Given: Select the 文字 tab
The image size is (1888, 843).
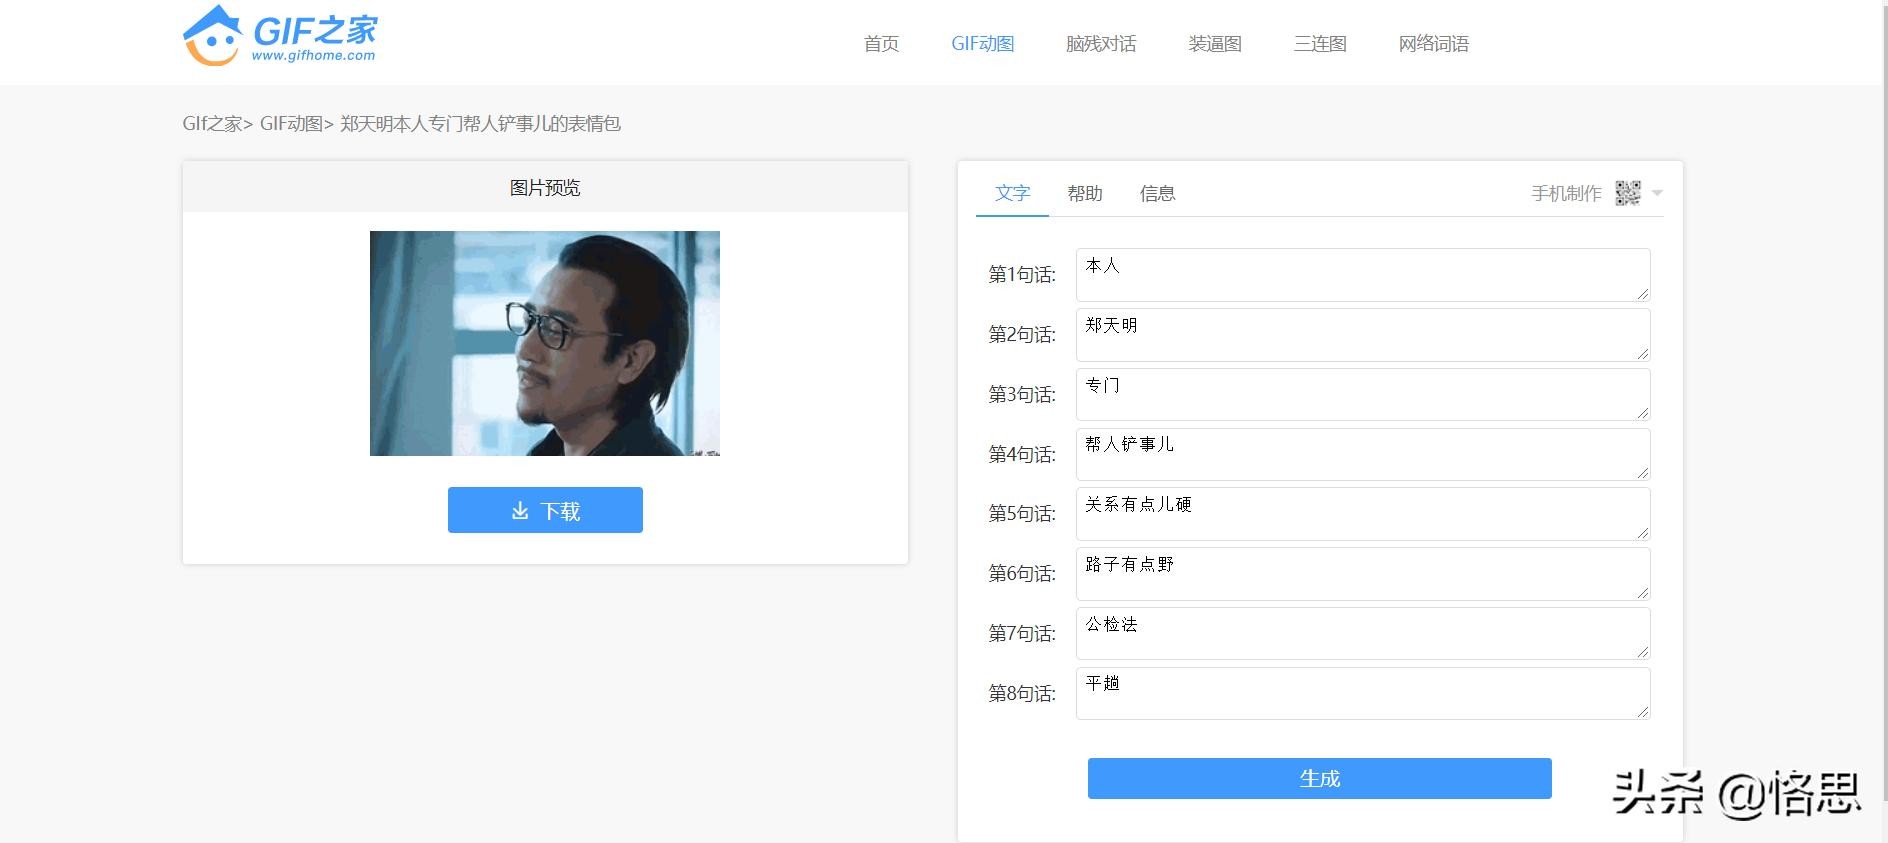Looking at the screenshot, I should click(1012, 193).
